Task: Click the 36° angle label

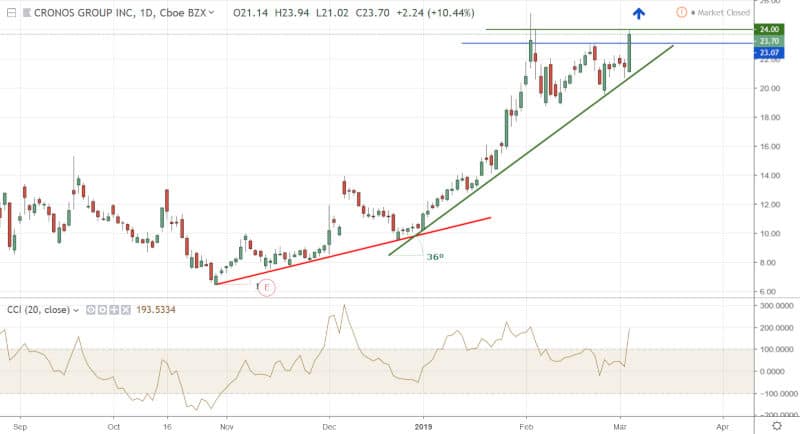Action: point(435,257)
